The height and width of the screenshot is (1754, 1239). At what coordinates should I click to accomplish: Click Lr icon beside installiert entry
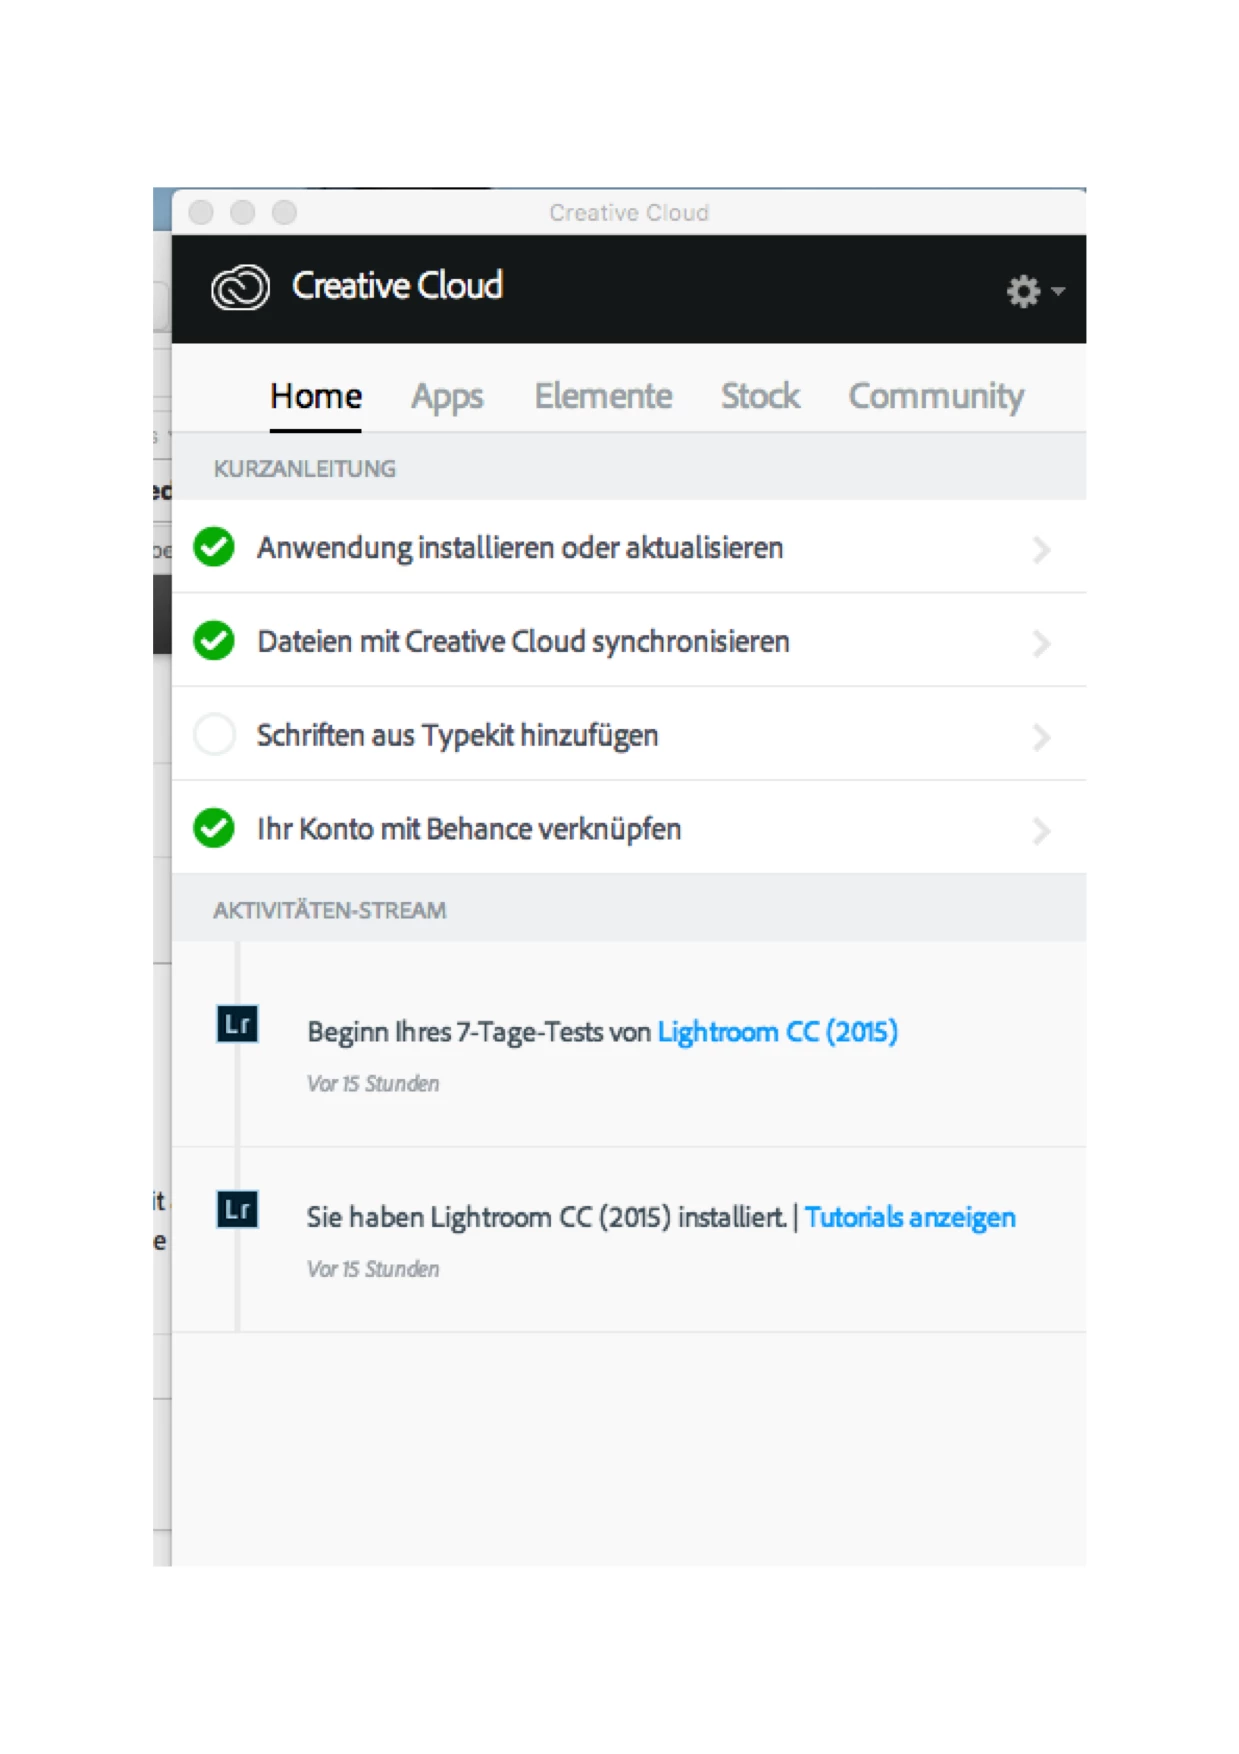click(237, 1209)
